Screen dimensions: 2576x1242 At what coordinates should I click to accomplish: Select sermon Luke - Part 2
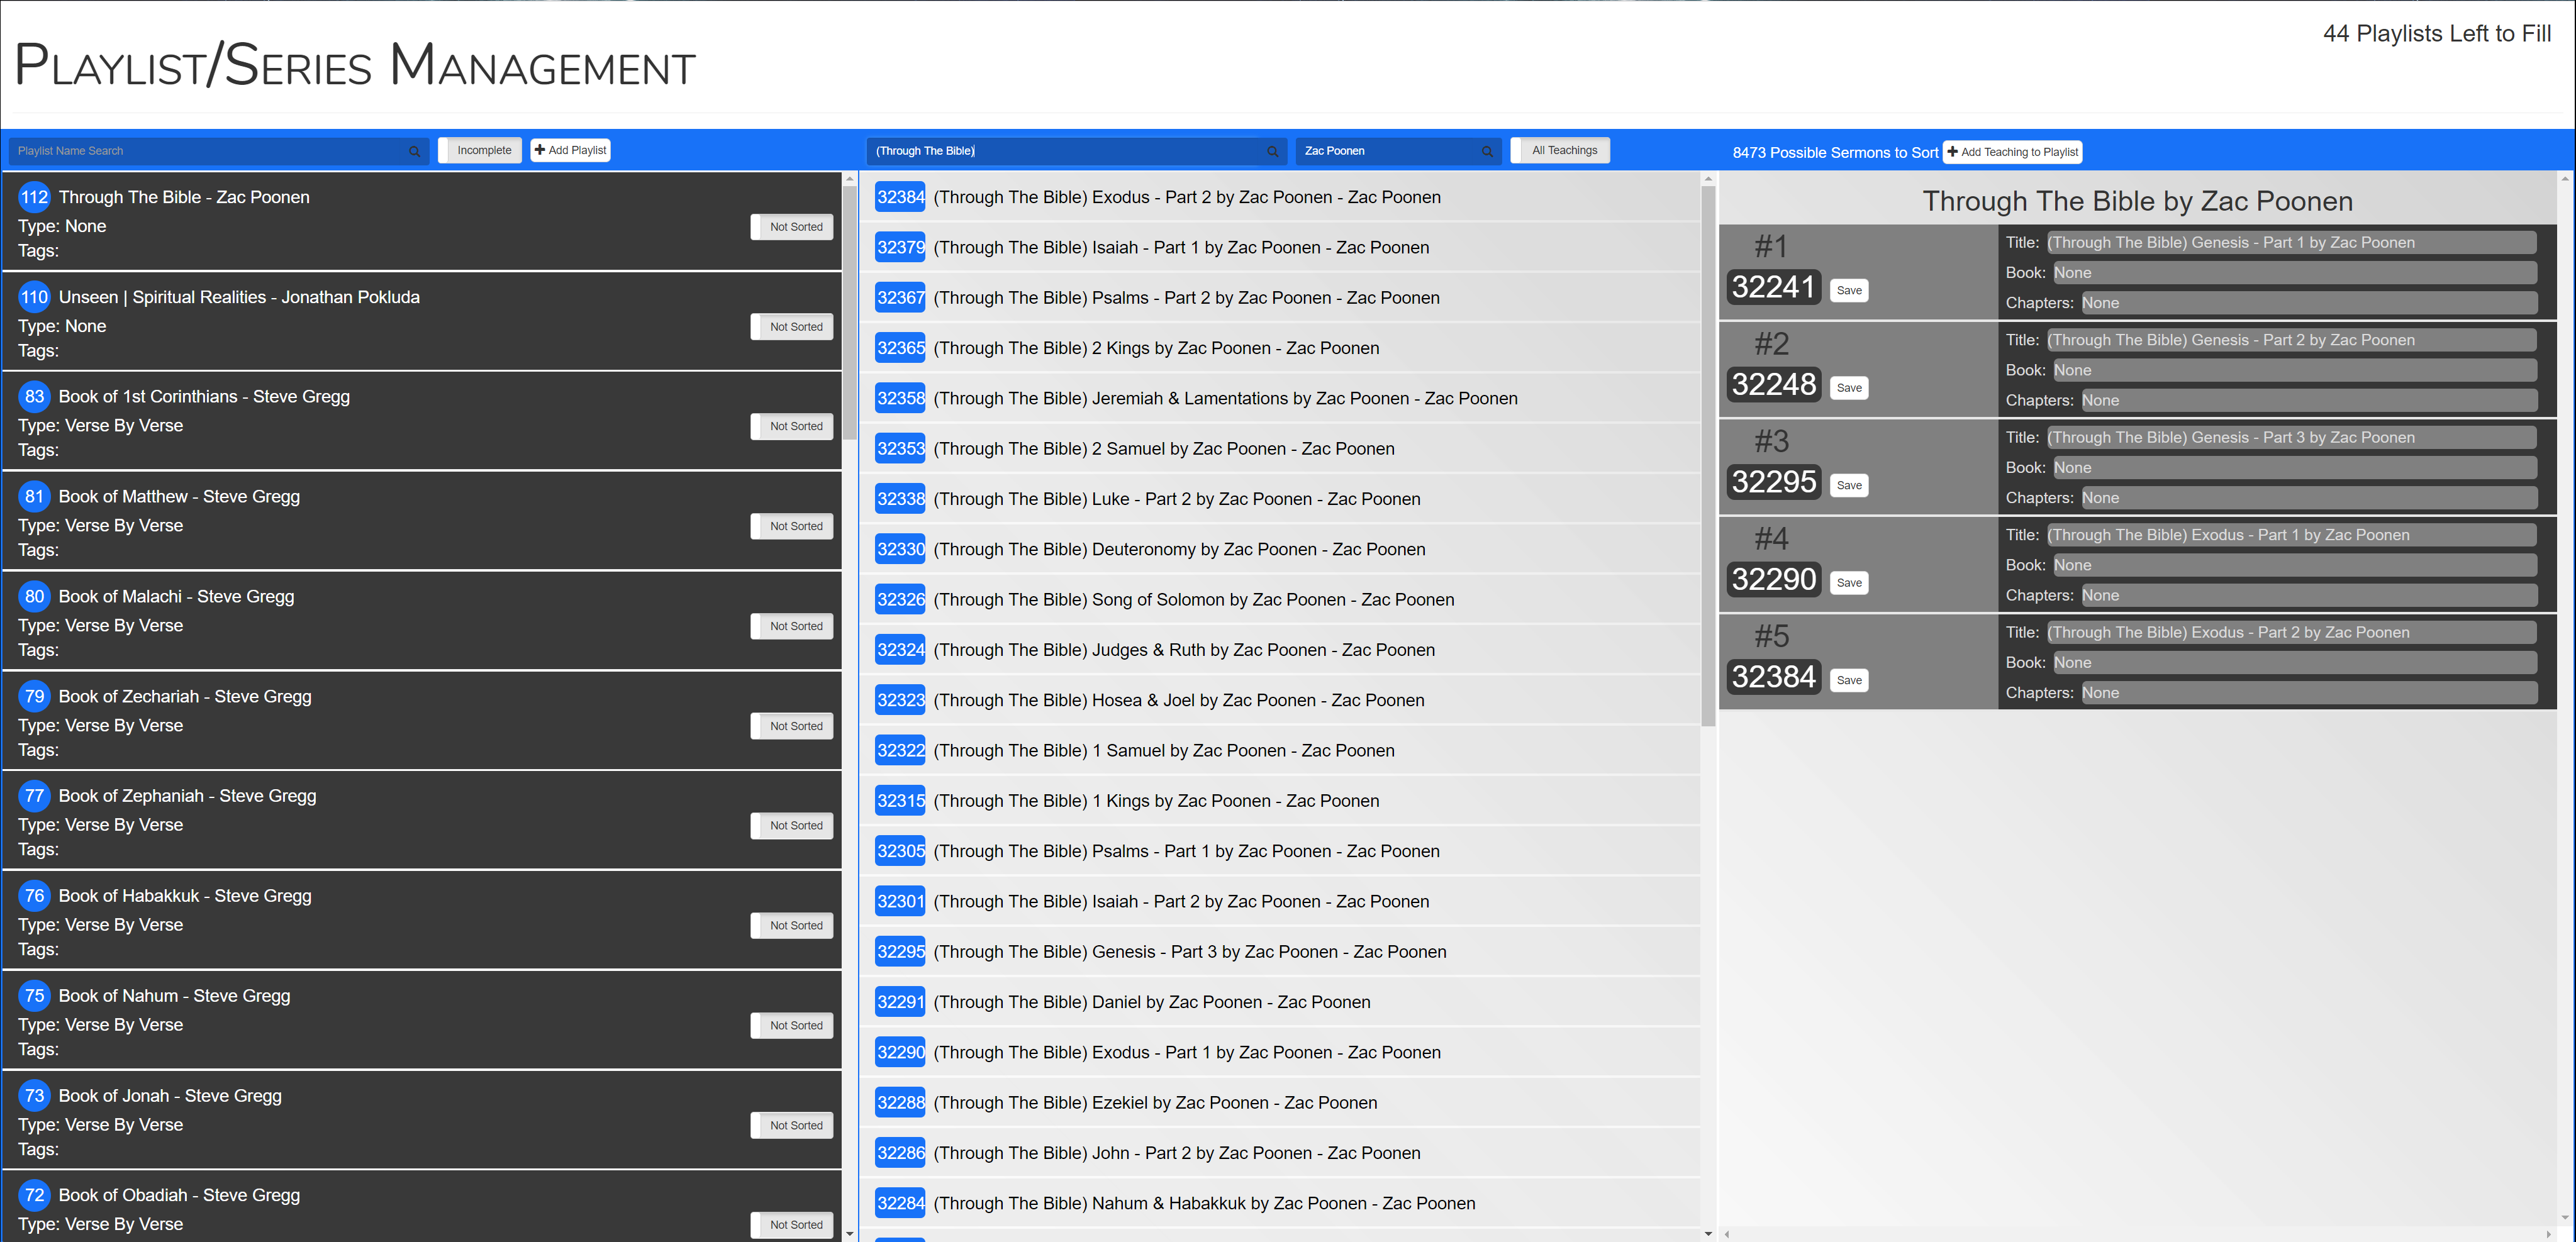[1280, 499]
